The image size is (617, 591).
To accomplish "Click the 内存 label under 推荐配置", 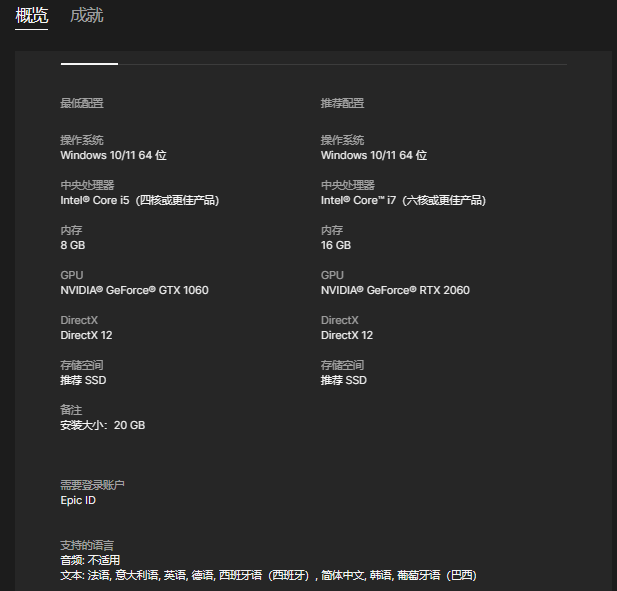I will [332, 230].
